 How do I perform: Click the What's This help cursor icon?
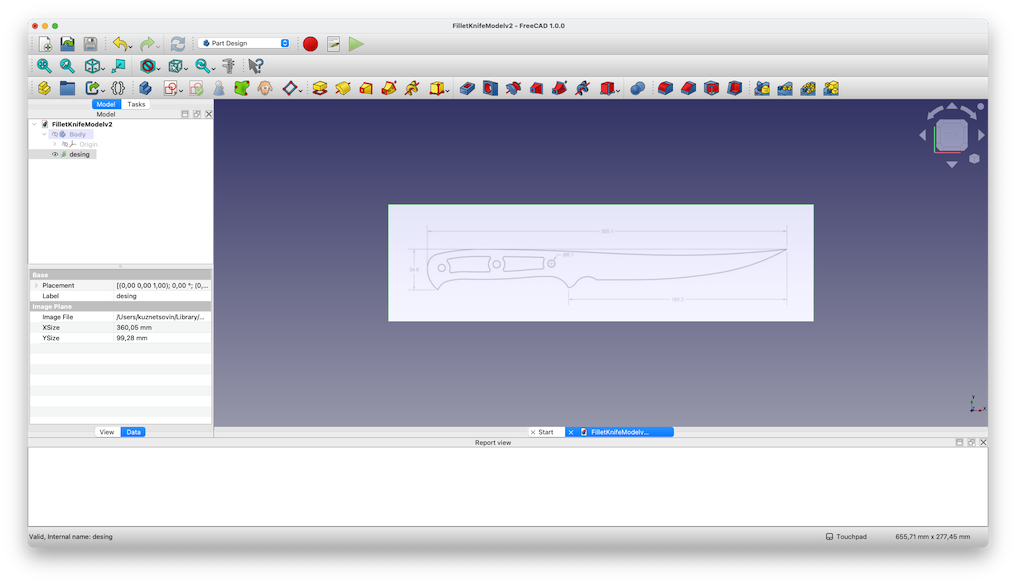coord(255,66)
